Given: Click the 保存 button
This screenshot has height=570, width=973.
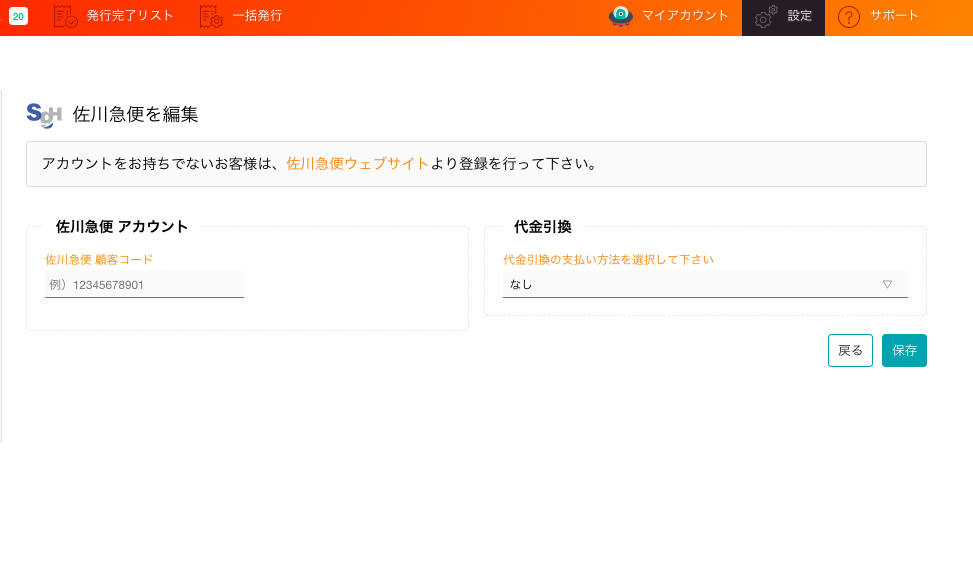Looking at the screenshot, I should [904, 350].
